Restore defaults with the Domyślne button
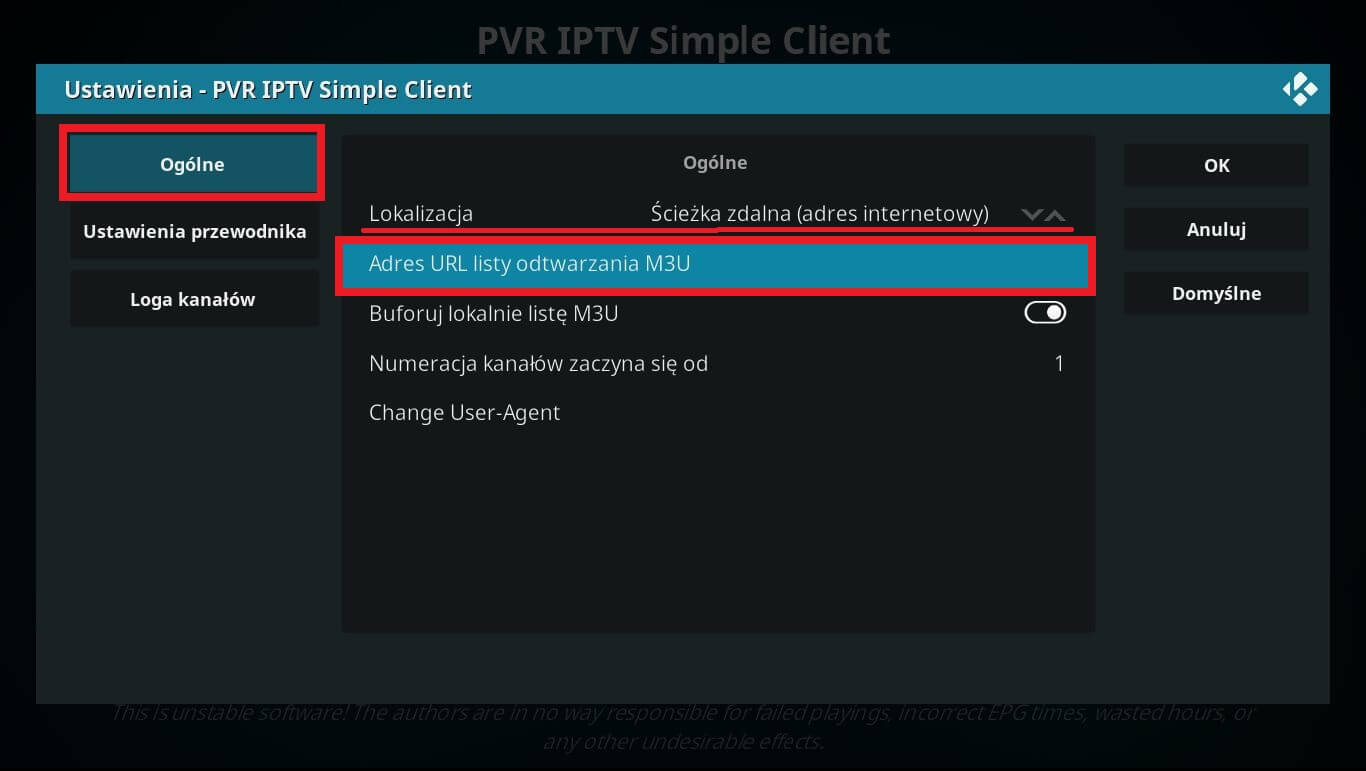Screen dimensions: 1366x771 pyautogui.click(x=1216, y=293)
